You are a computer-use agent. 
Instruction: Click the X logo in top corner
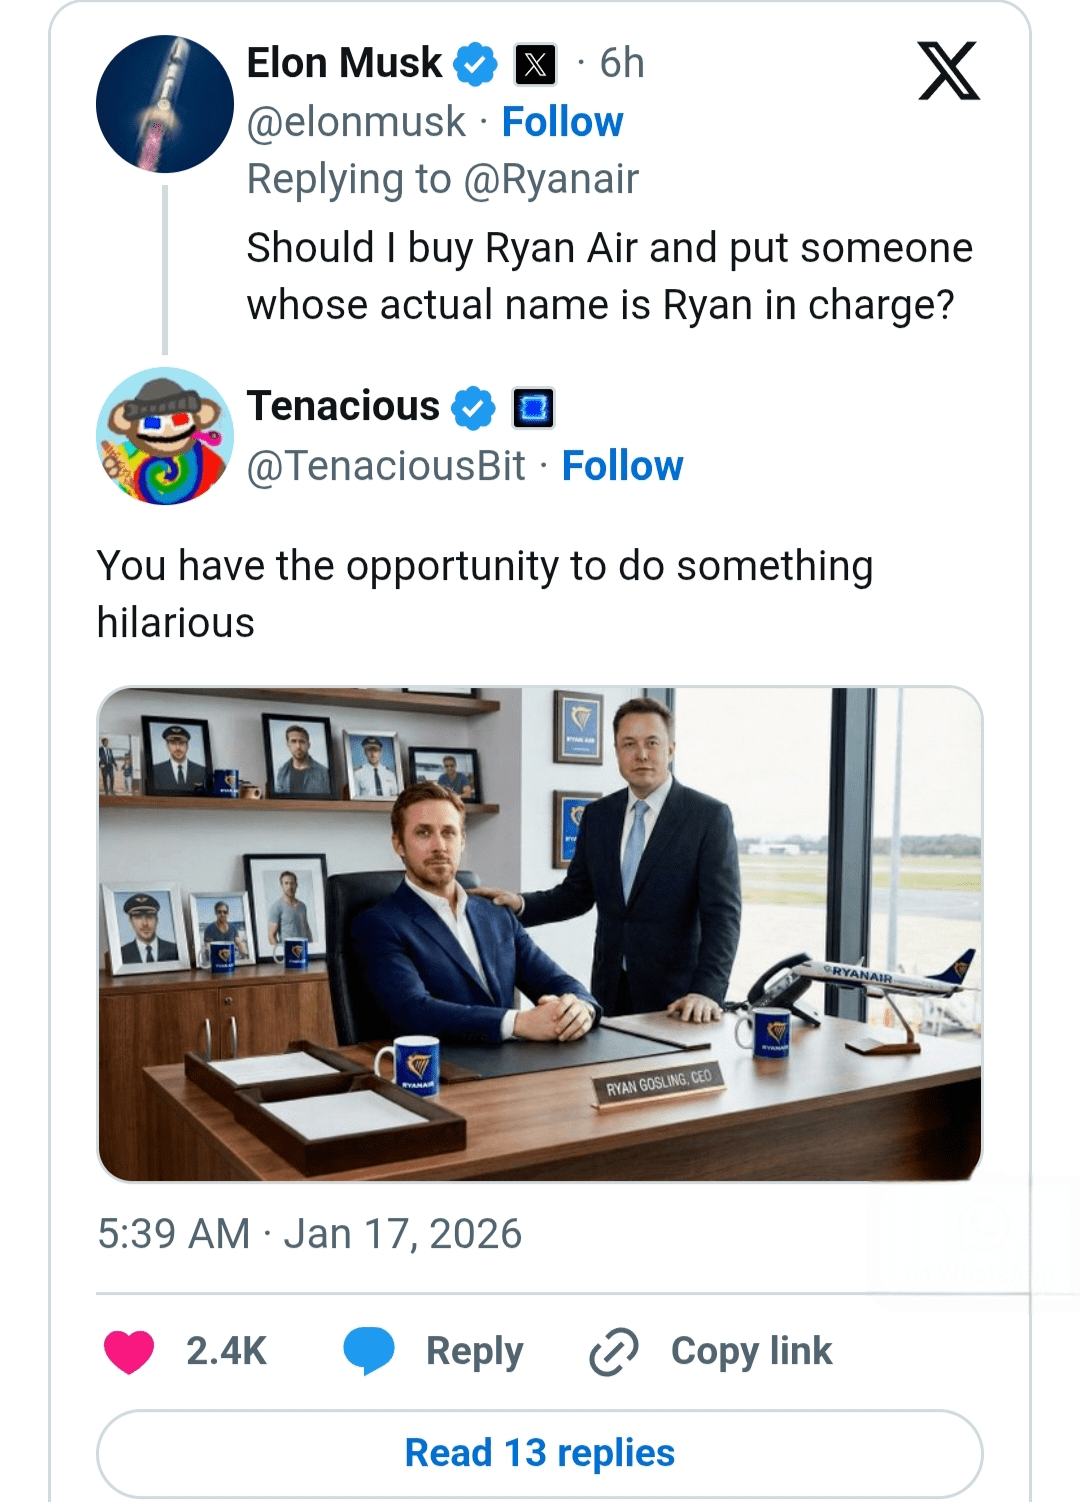point(948,70)
